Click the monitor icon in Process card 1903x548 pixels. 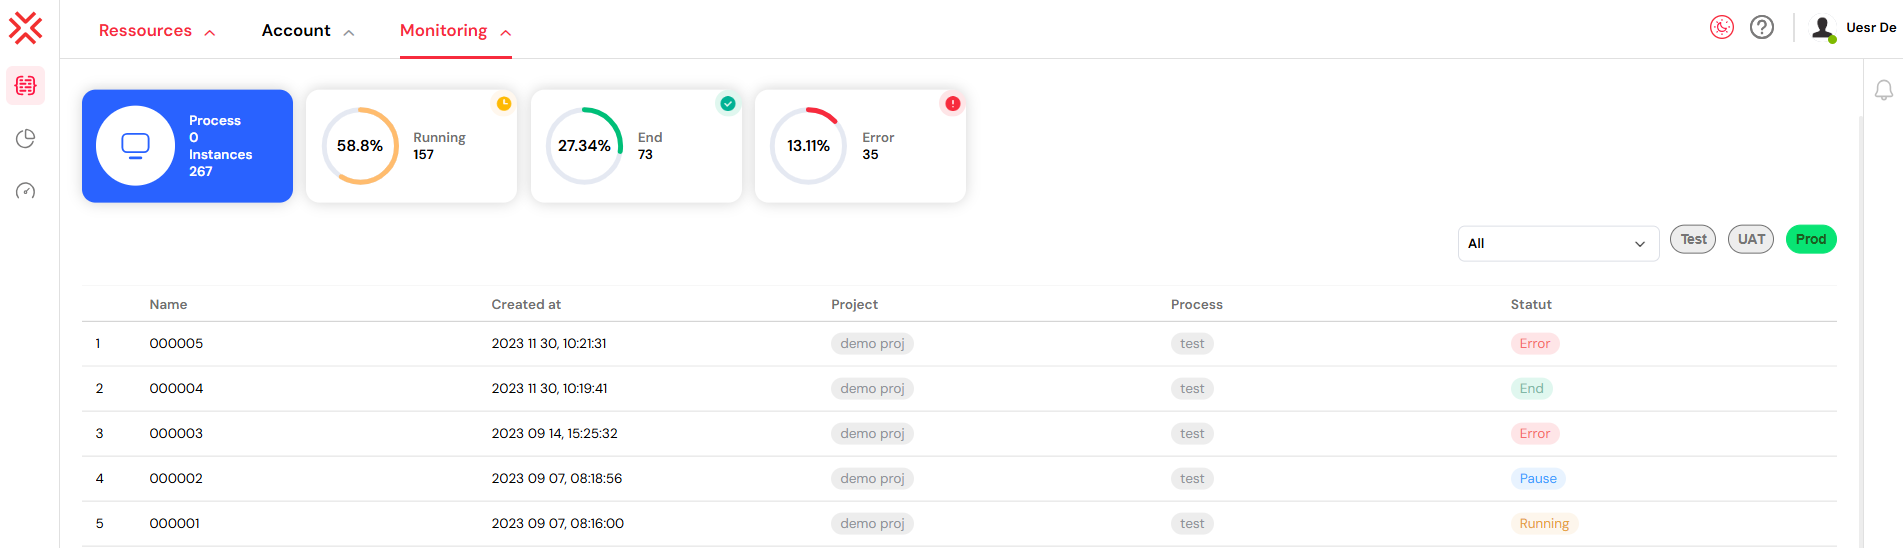pyautogui.click(x=135, y=146)
